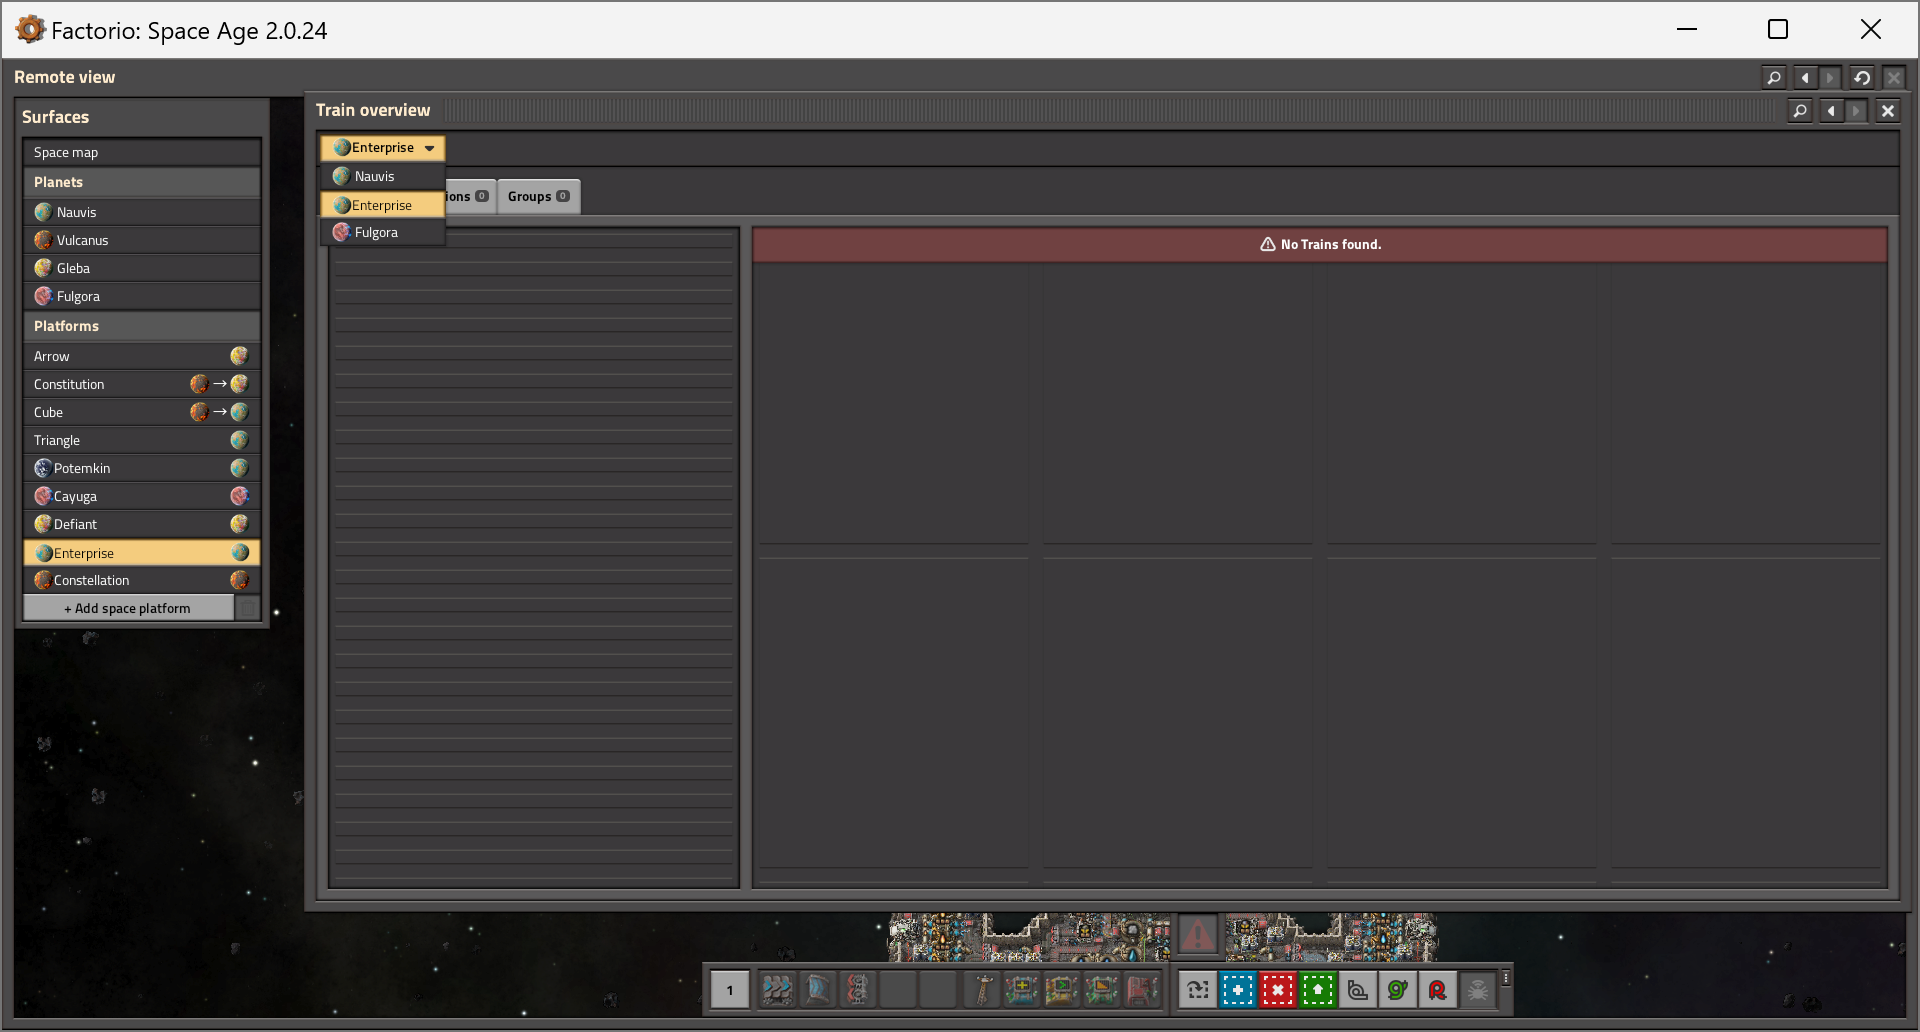The height and width of the screenshot is (1032, 1920).
Task: Select the red splitter quickbar slot
Action: pos(857,990)
